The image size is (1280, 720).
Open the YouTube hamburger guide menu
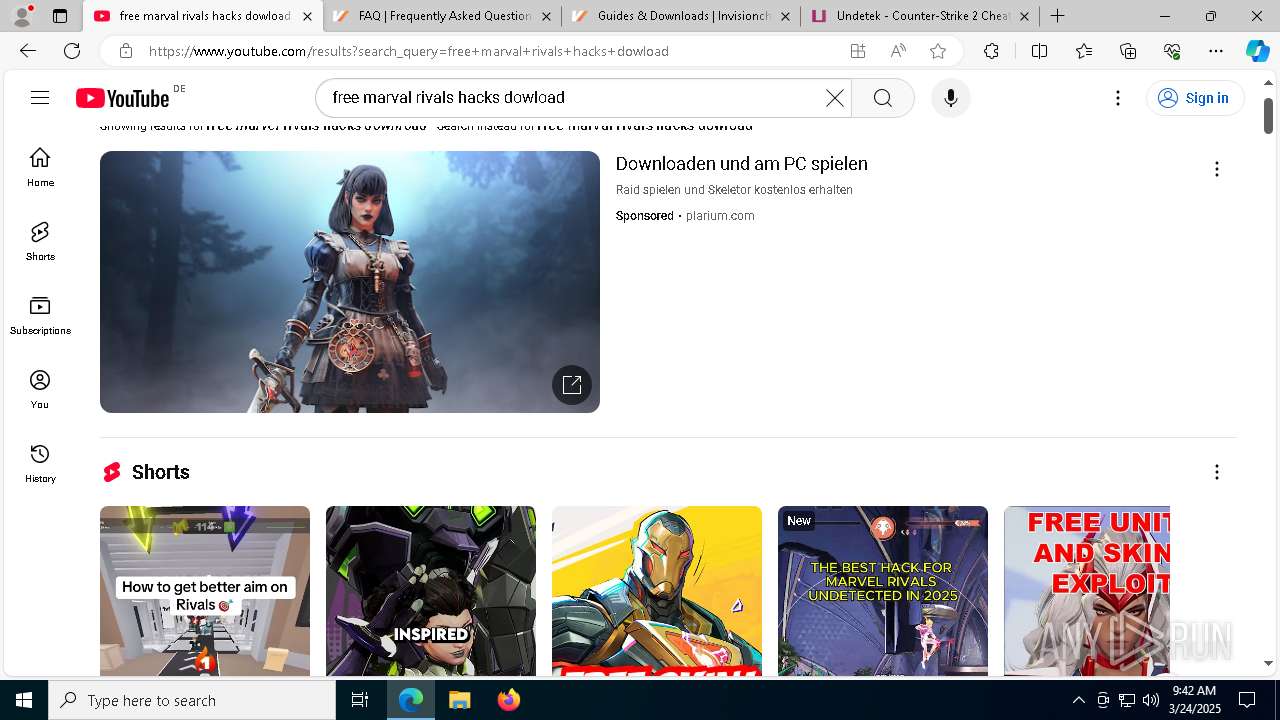[40, 97]
